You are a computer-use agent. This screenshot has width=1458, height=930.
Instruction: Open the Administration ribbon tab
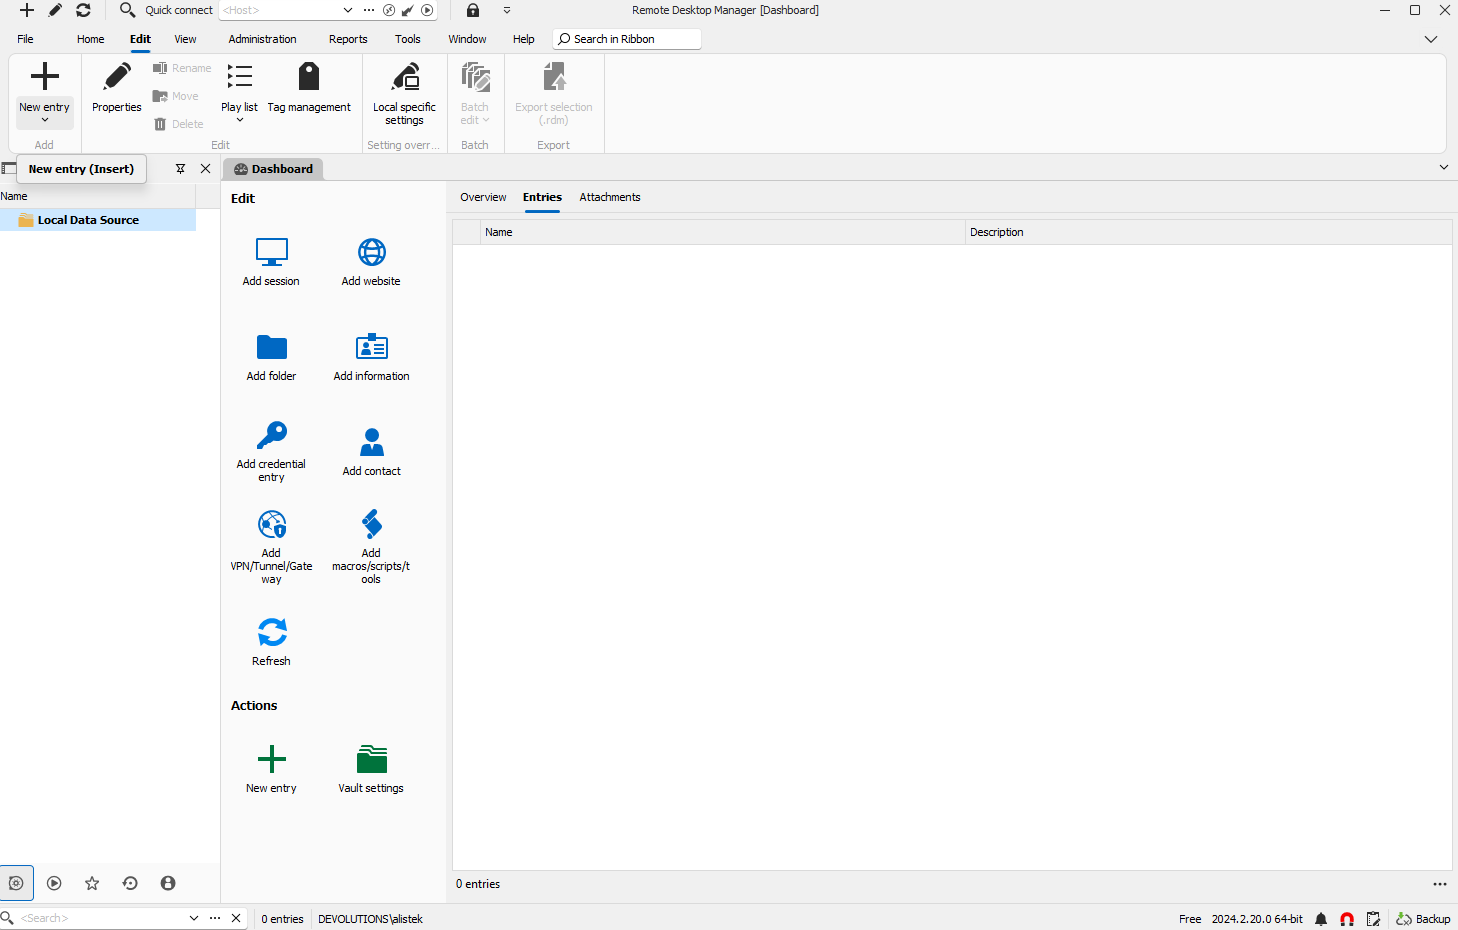pos(262,39)
